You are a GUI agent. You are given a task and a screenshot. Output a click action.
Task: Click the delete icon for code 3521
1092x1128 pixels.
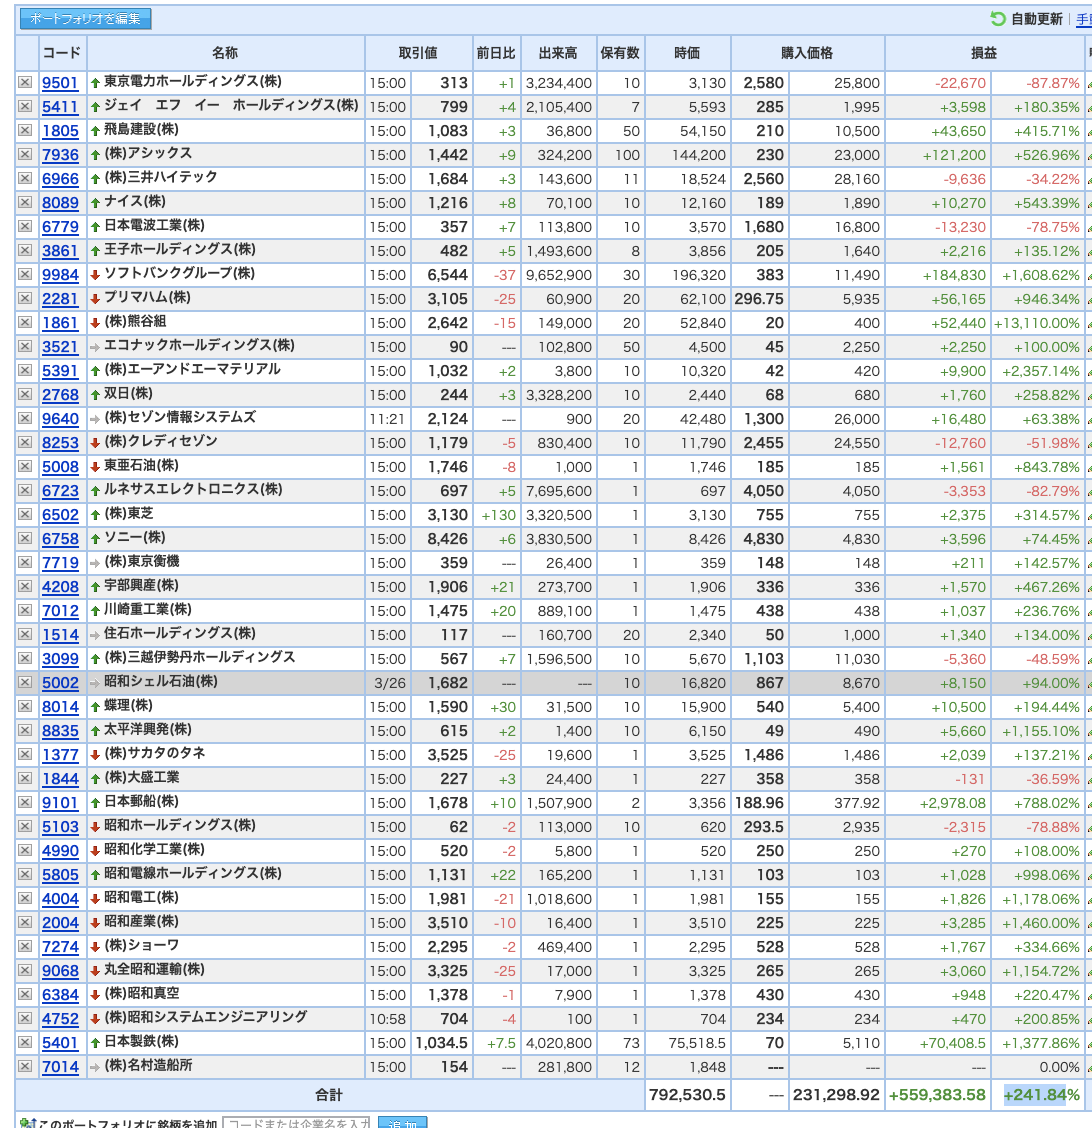pos(25,346)
